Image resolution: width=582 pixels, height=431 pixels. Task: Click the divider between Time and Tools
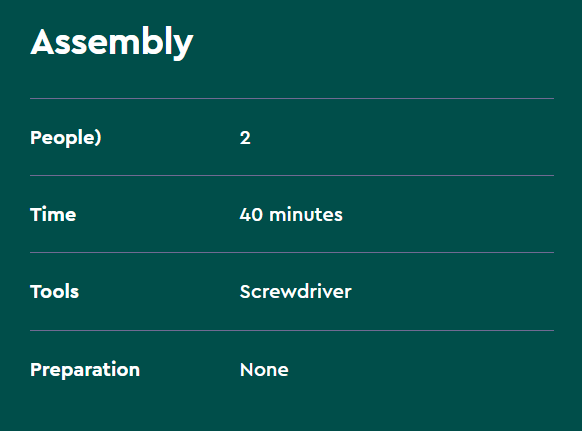[x=292, y=252]
